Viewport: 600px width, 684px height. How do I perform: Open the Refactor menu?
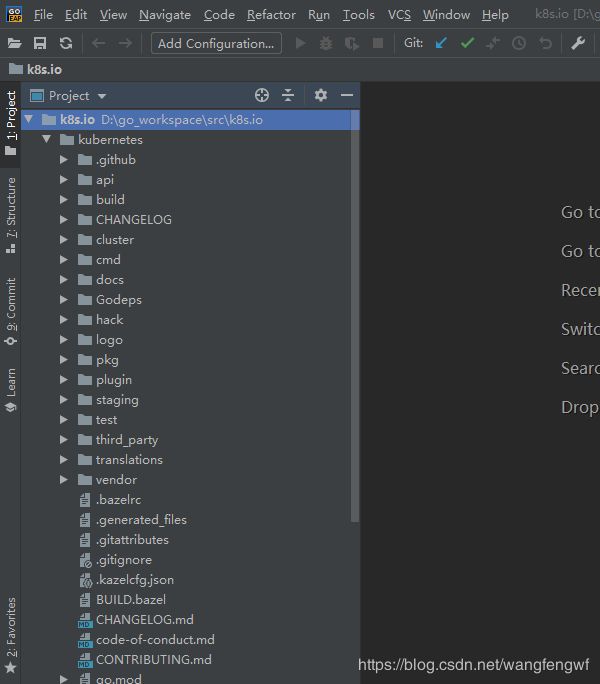[x=271, y=15]
